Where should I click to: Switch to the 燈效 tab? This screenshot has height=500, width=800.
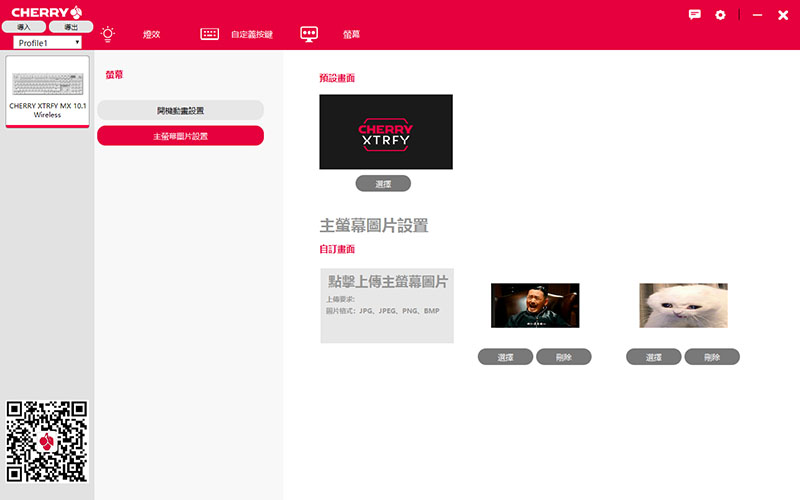(x=151, y=35)
